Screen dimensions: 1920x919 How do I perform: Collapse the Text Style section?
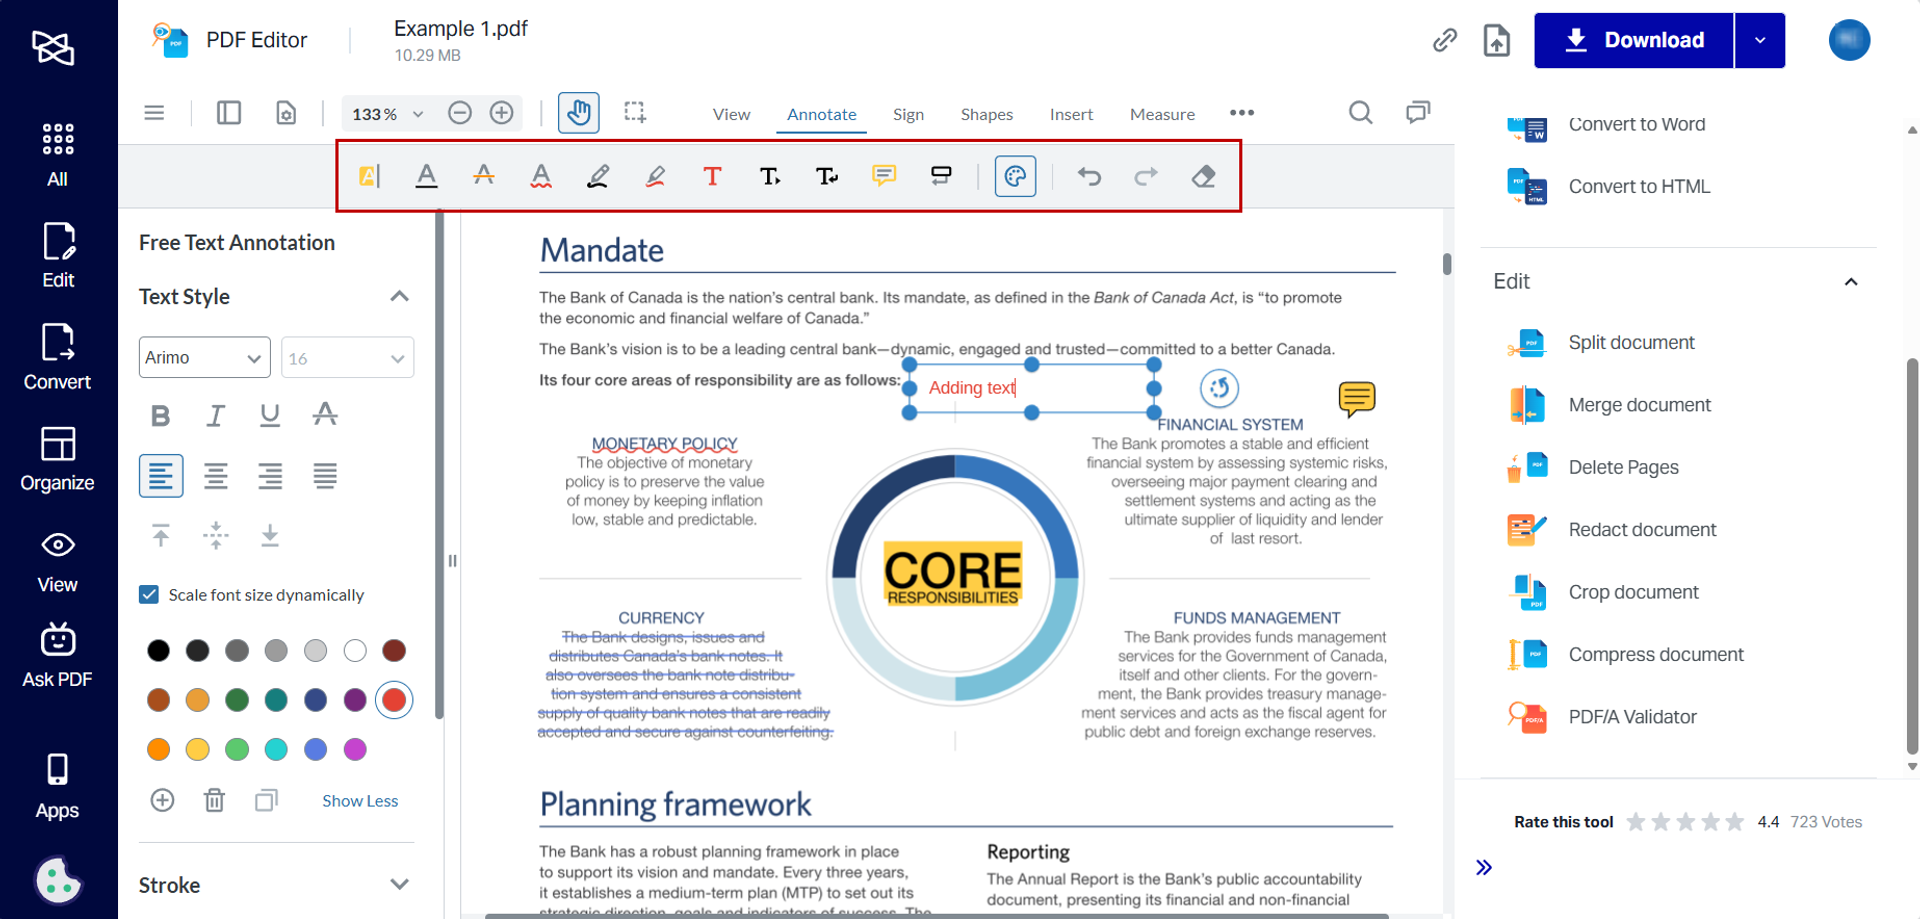click(399, 296)
